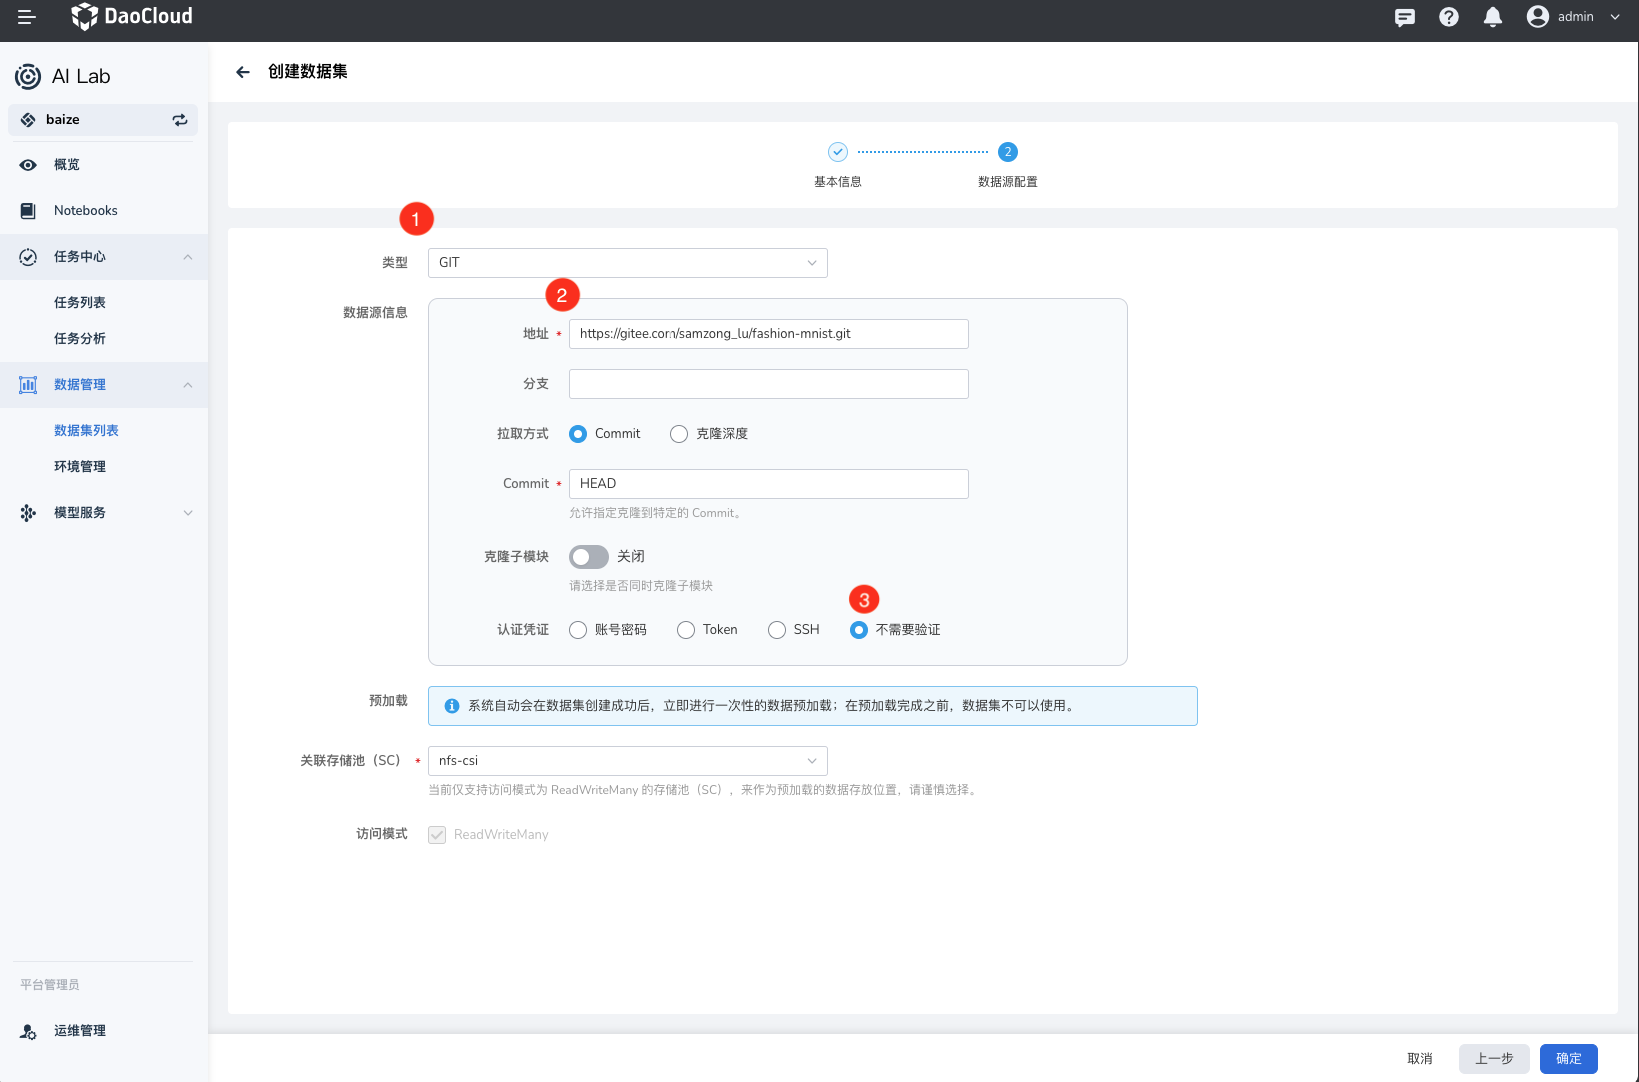The height and width of the screenshot is (1082, 1639).
Task: Open the 关联存储池 nfs-csi dropdown
Action: coord(627,761)
